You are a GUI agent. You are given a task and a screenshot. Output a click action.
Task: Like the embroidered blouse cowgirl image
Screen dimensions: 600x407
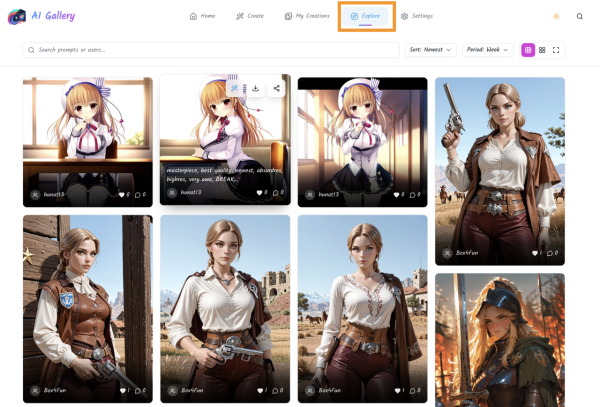click(x=399, y=391)
